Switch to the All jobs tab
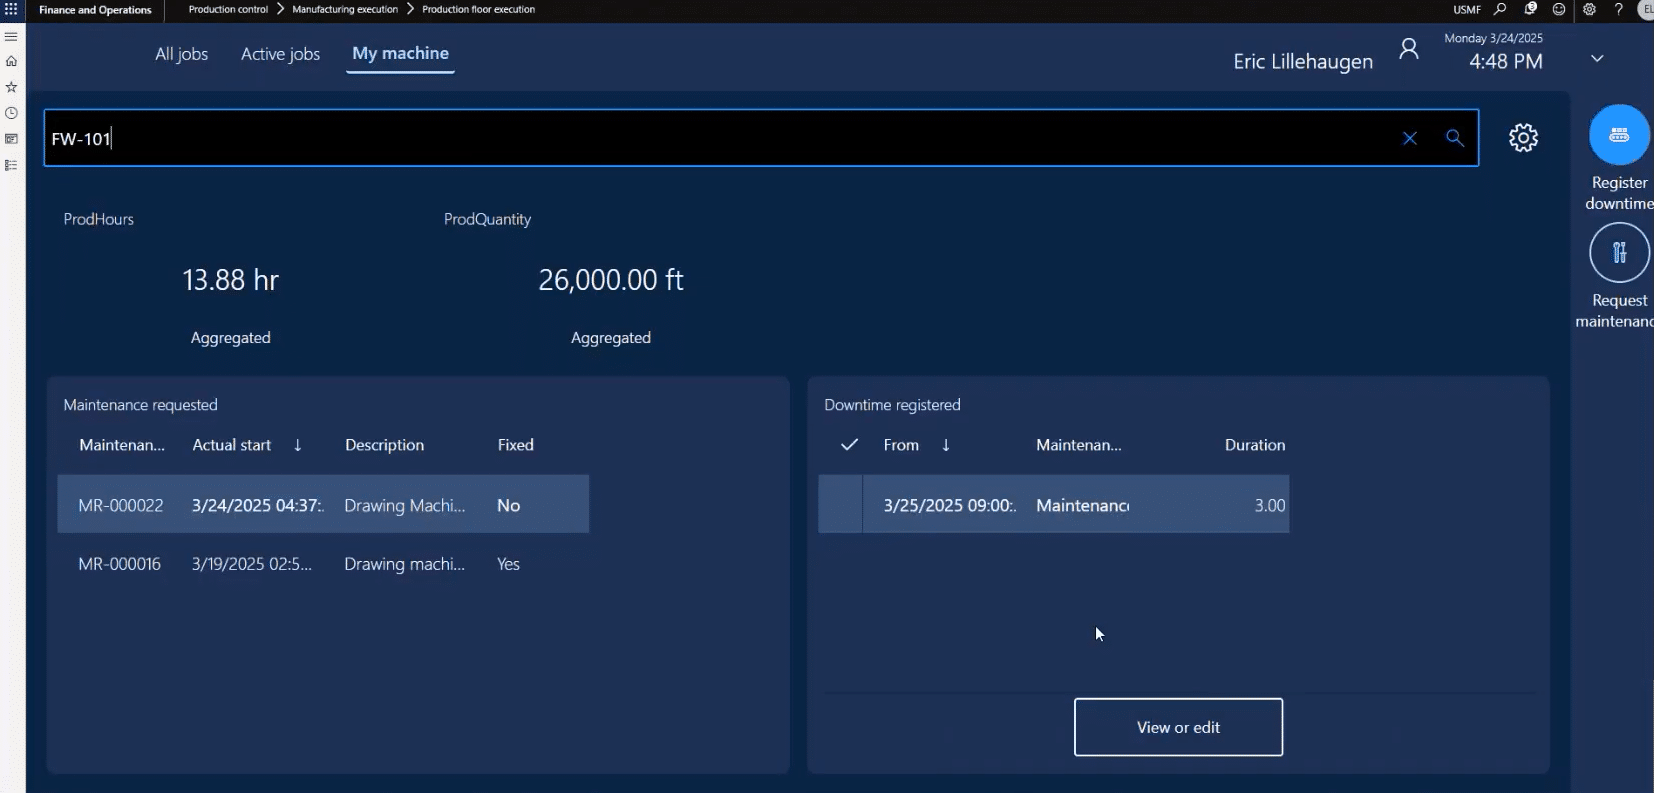Viewport: 1654px width, 793px height. click(x=181, y=54)
